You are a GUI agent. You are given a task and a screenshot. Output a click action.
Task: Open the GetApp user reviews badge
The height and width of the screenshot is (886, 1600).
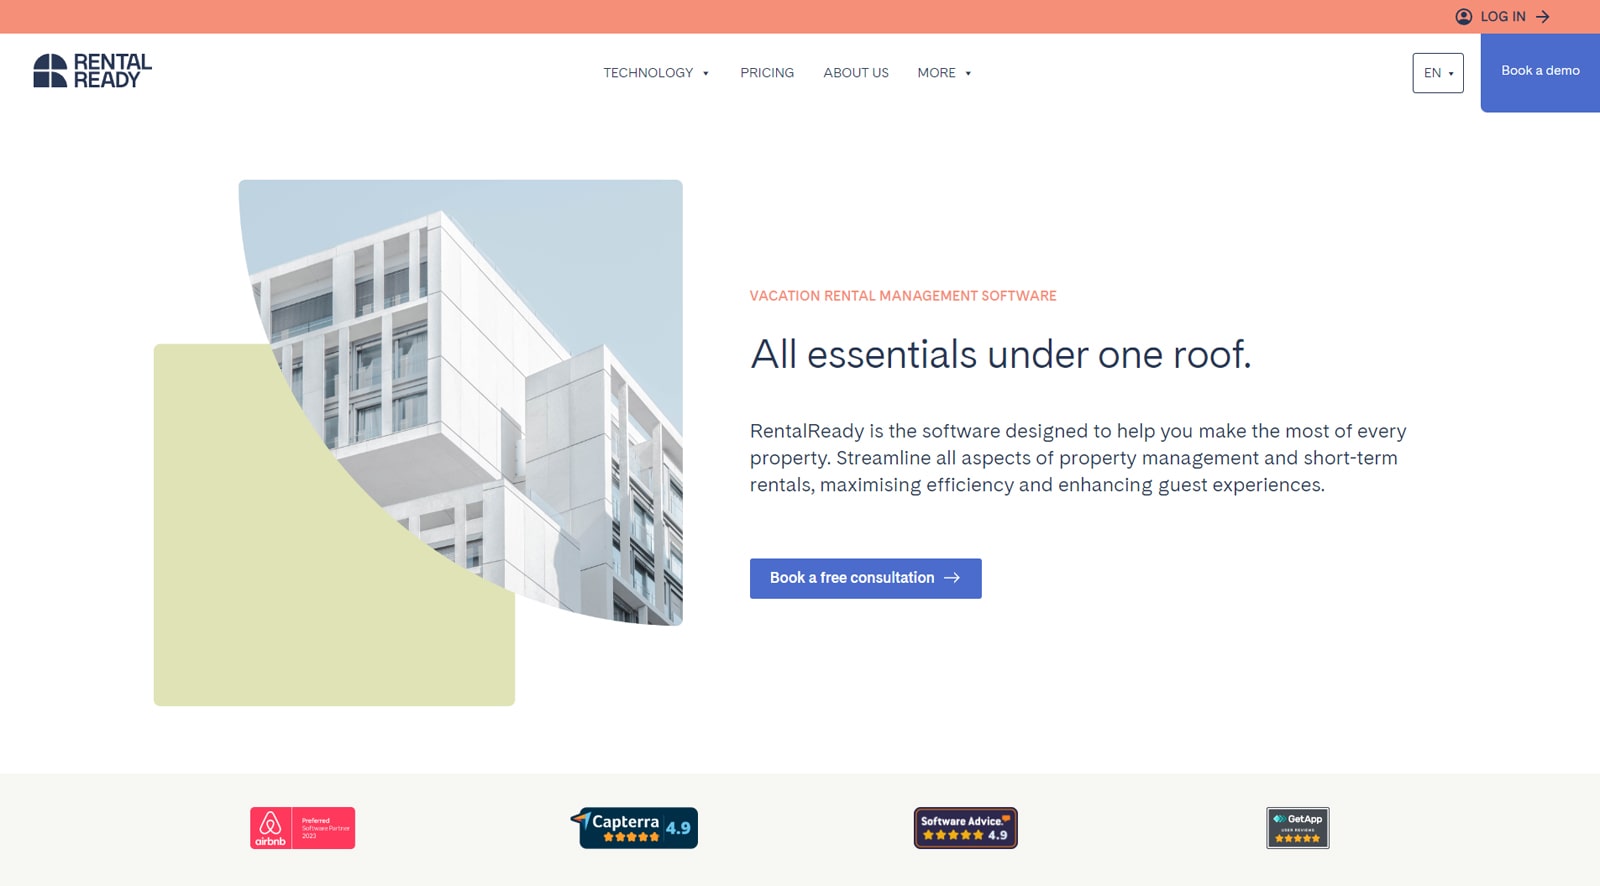[x=1297, y=828]
